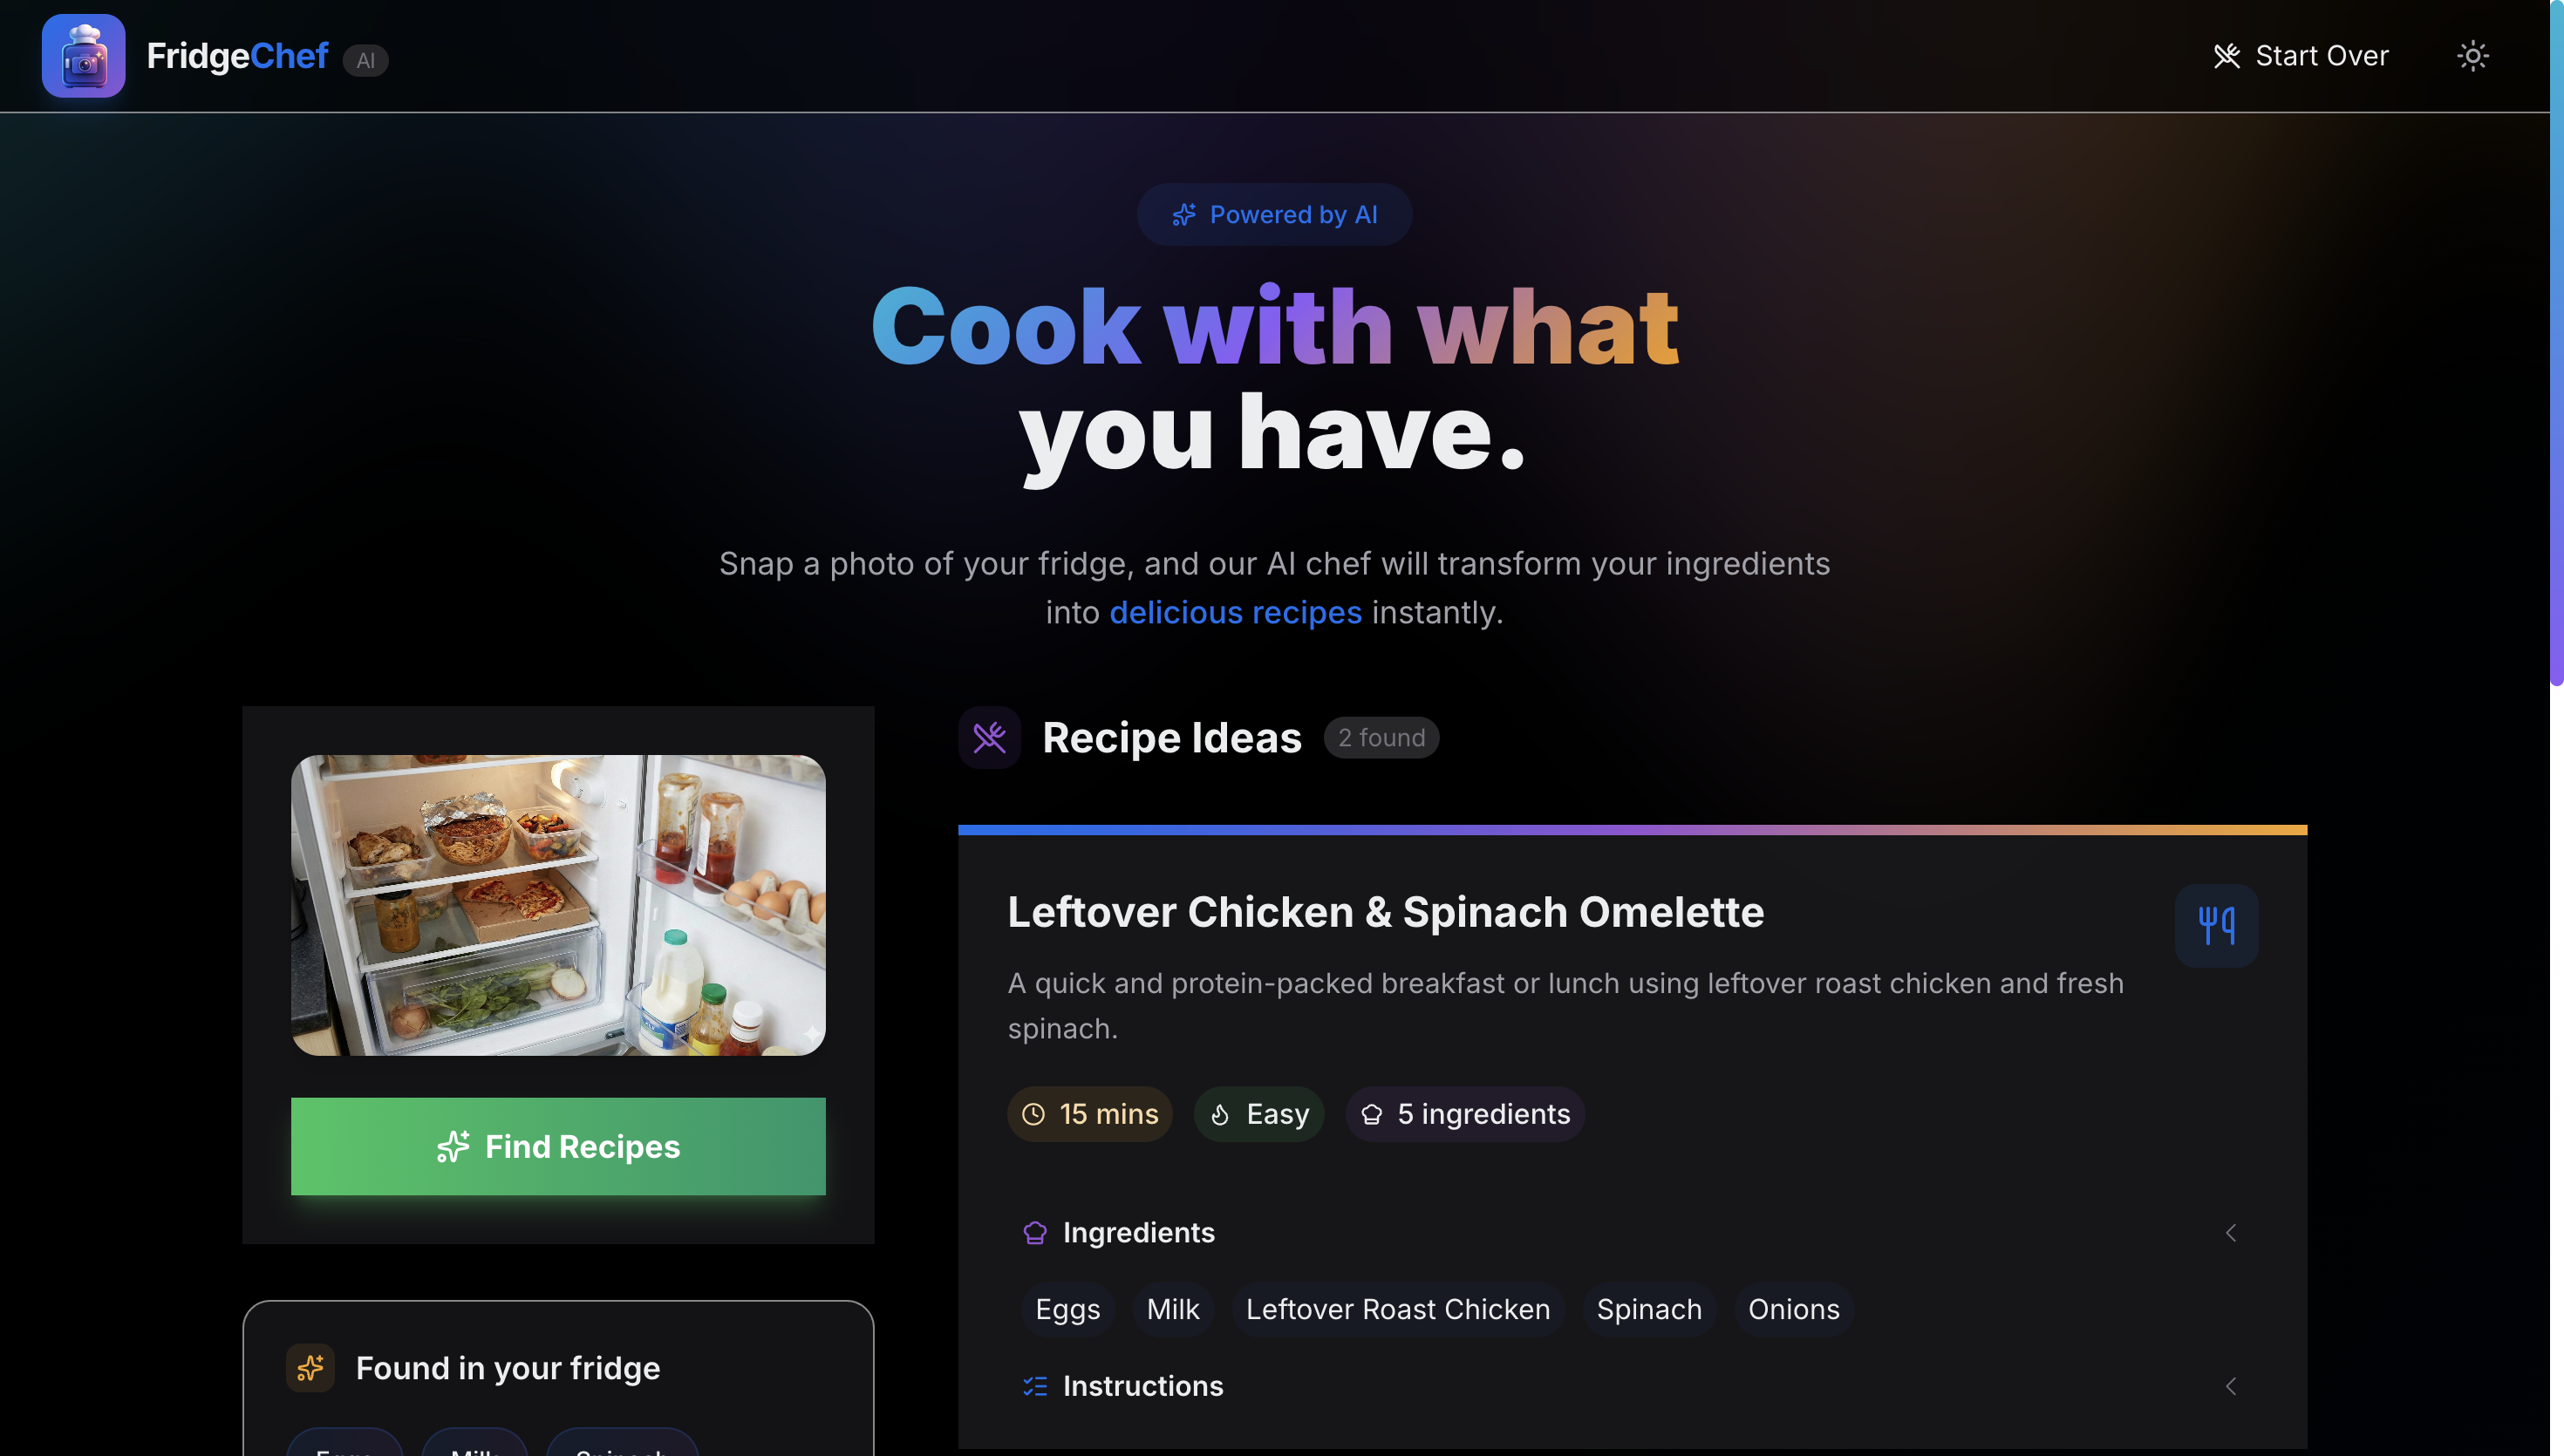Click the uploaded fridge photo thumbnail
The width and height of the screenshot is (2564, 1456).
click(x=558, y=904)
